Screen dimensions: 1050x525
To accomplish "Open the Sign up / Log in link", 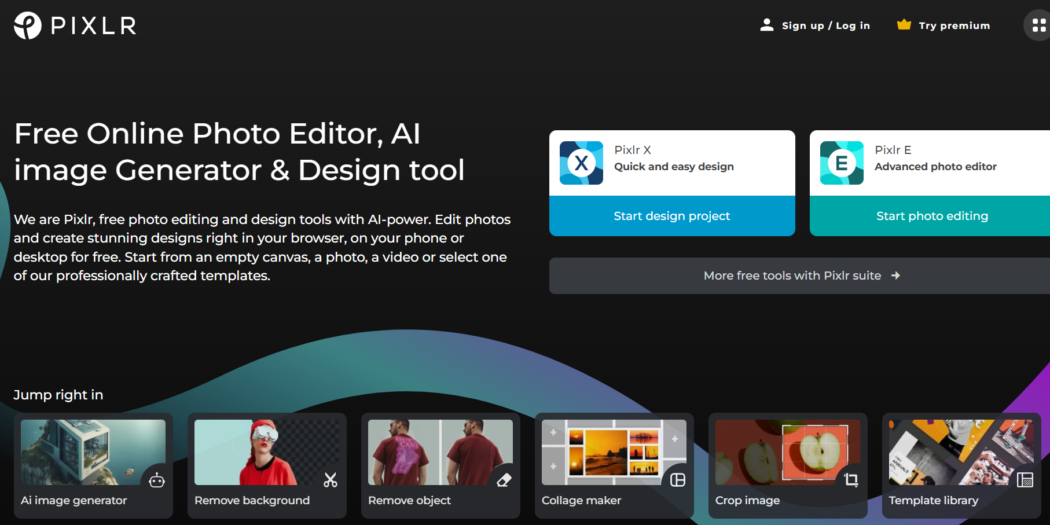I will click(826, 25).
